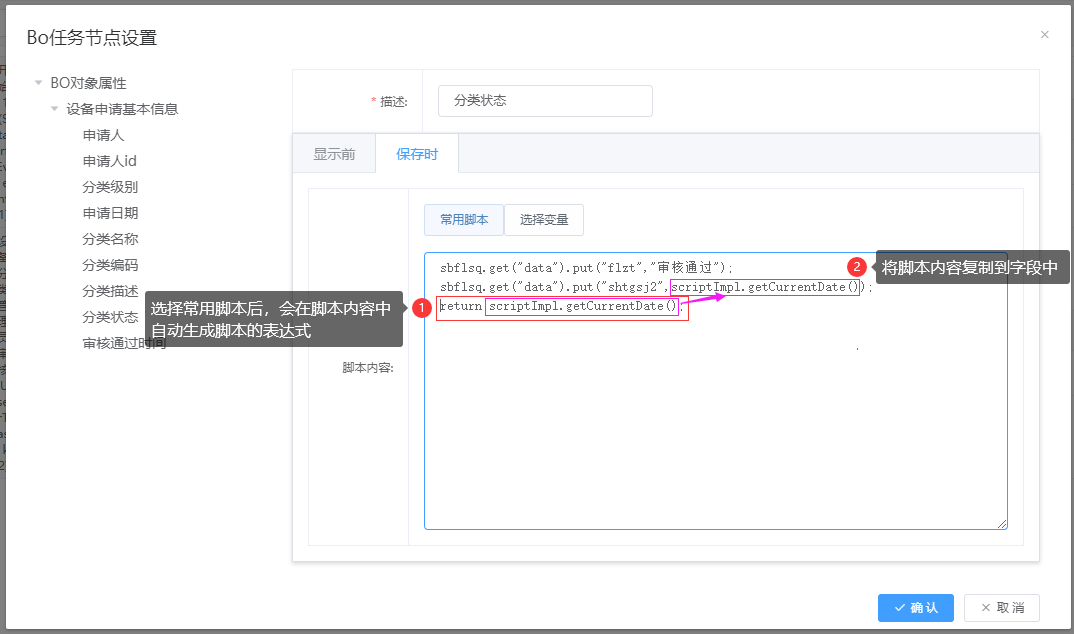Collapse the BO对象属性 tree node
This screenshot has width=1074, height=634.
click(x=38, y=83)
